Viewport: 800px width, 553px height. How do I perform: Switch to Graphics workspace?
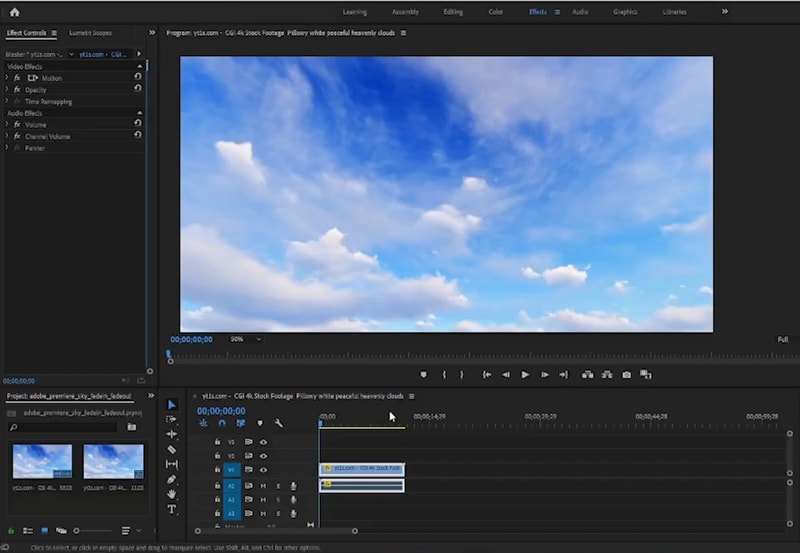(625, 12)
